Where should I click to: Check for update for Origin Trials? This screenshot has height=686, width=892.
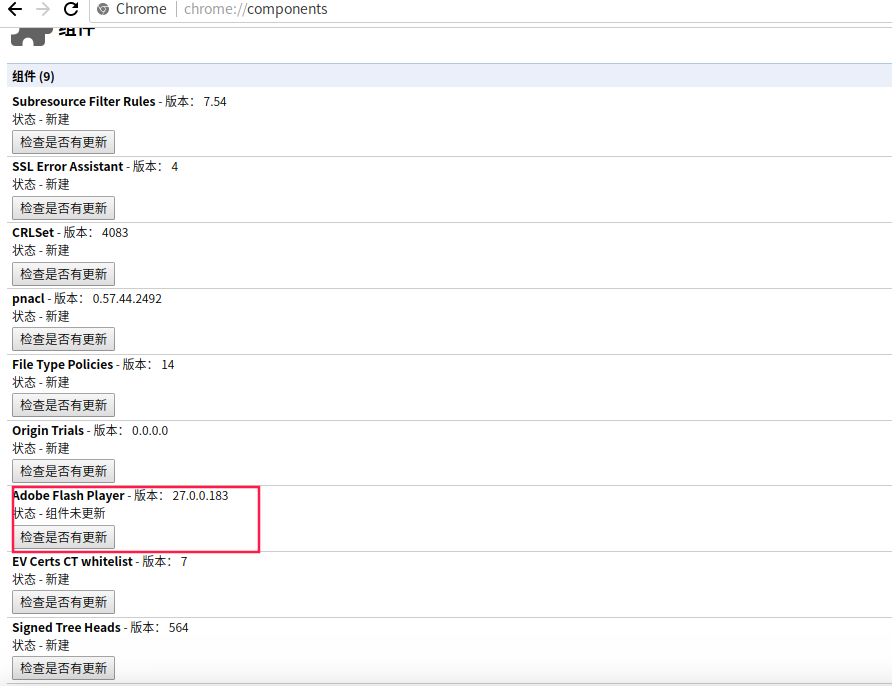coord(63,472)
